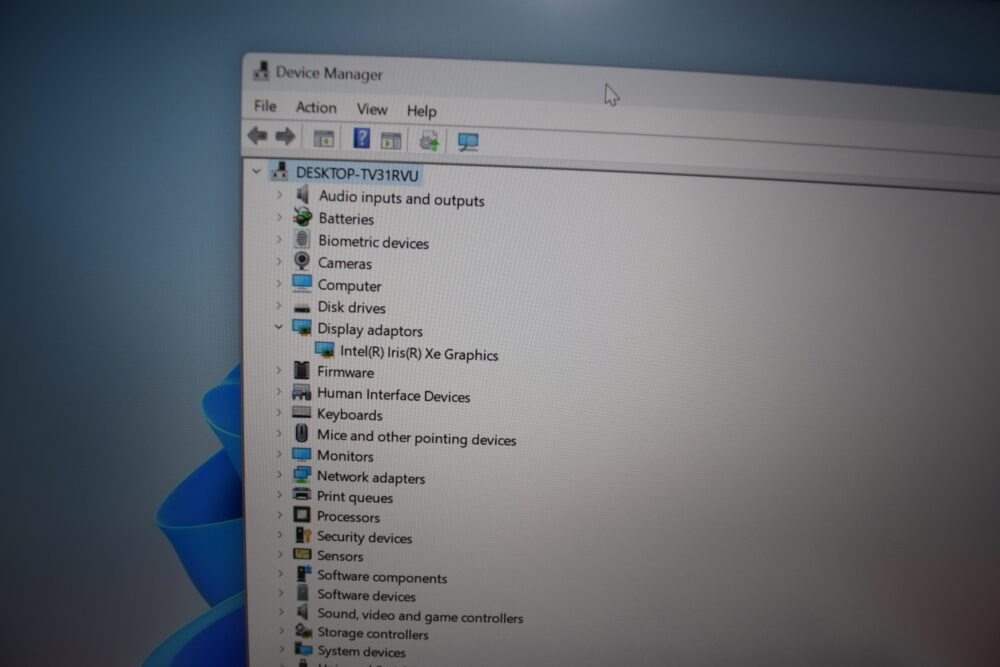This screenshot has width=1000, height=667.
Task: Click the Device Manager window title text
Action: 329,73
